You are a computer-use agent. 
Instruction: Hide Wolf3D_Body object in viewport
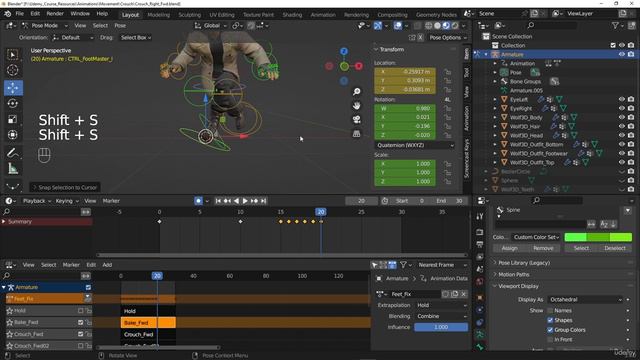pyautogui.click(x=622, y=117)
